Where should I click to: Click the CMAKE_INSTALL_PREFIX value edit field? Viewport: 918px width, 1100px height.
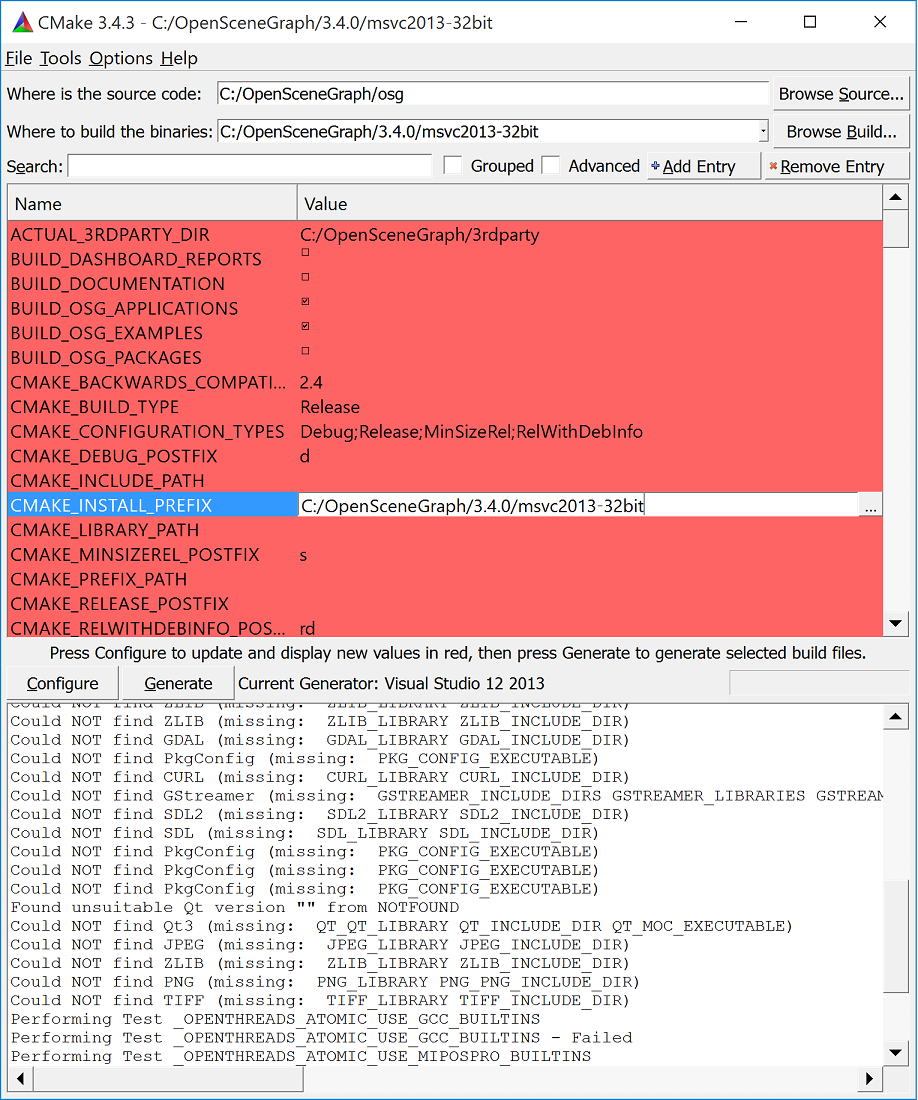tap(578, 505)
